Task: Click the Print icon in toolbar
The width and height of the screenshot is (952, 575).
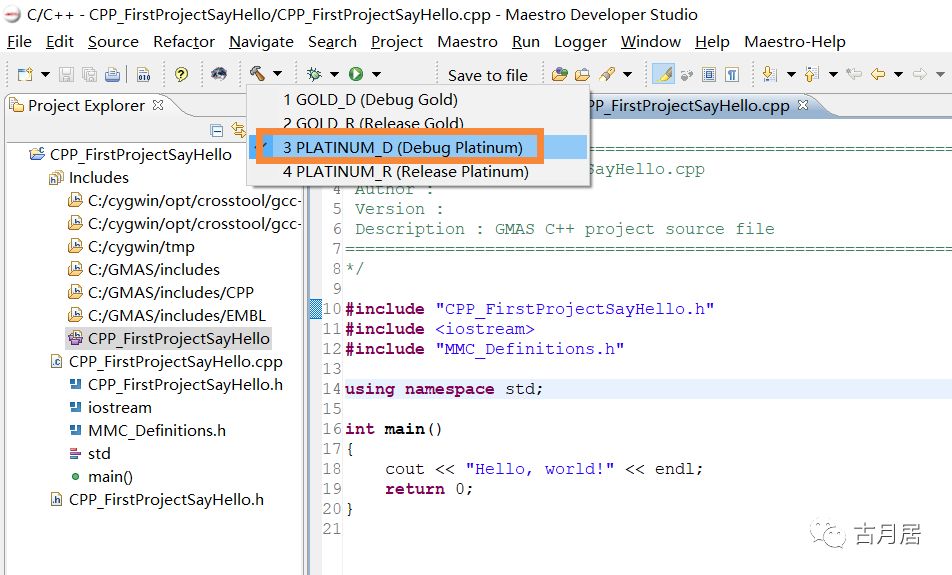Action: pos(112,74)
